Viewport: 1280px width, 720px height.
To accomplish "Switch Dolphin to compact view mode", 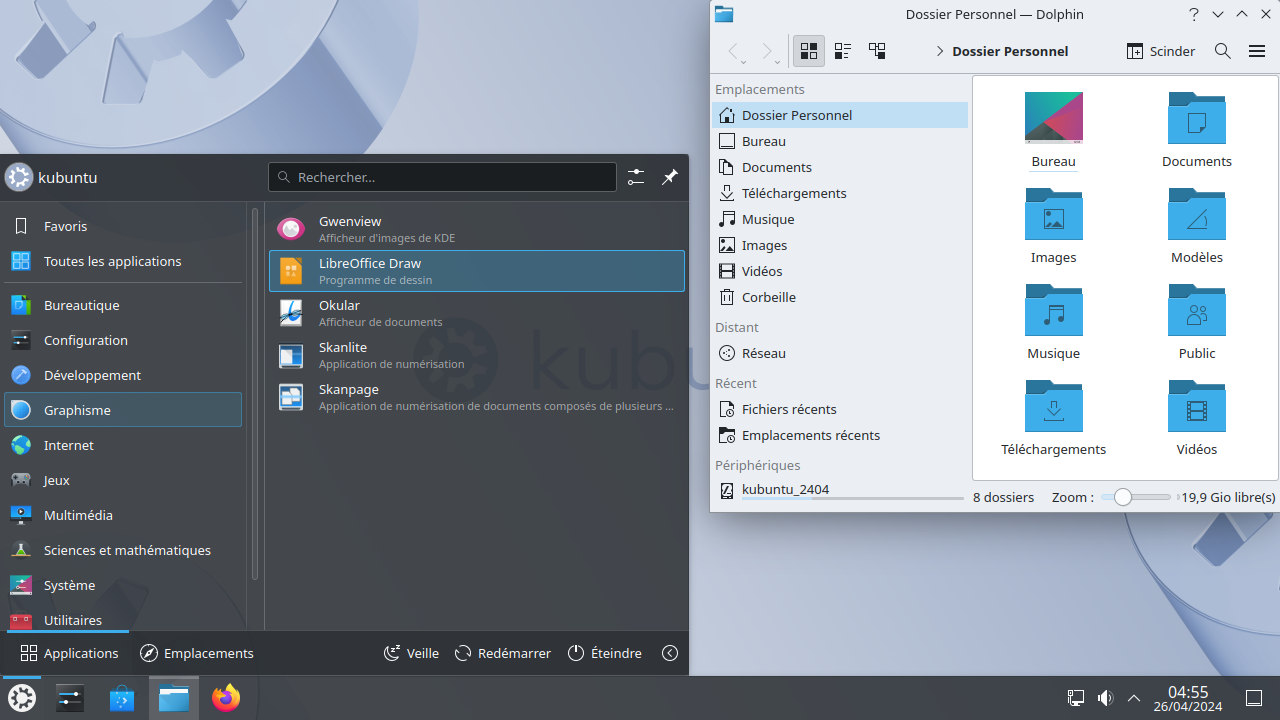I will tap(843, 51).
